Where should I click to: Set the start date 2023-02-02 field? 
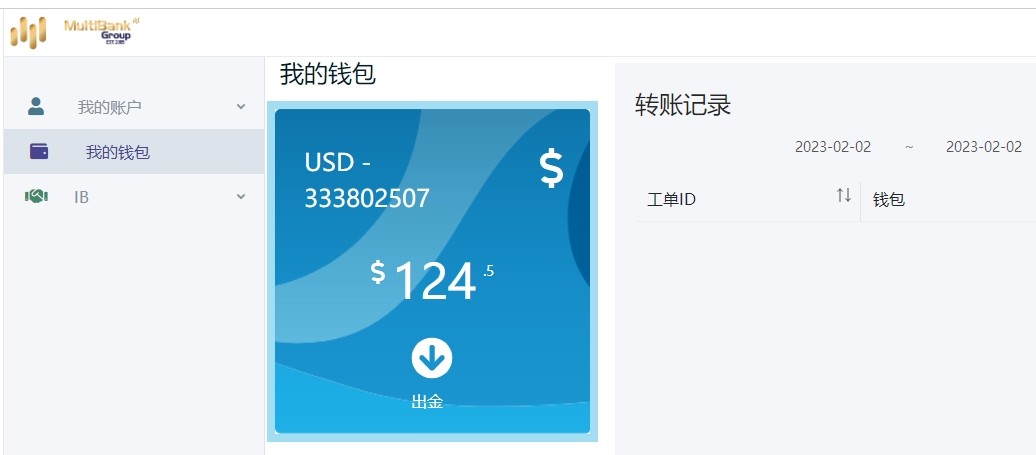832,147
